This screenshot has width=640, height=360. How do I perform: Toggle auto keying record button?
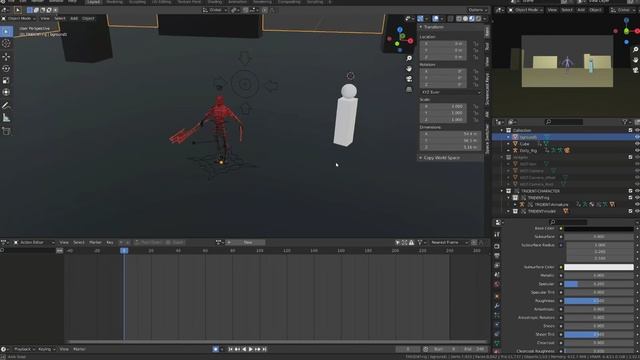pos(216,349)
